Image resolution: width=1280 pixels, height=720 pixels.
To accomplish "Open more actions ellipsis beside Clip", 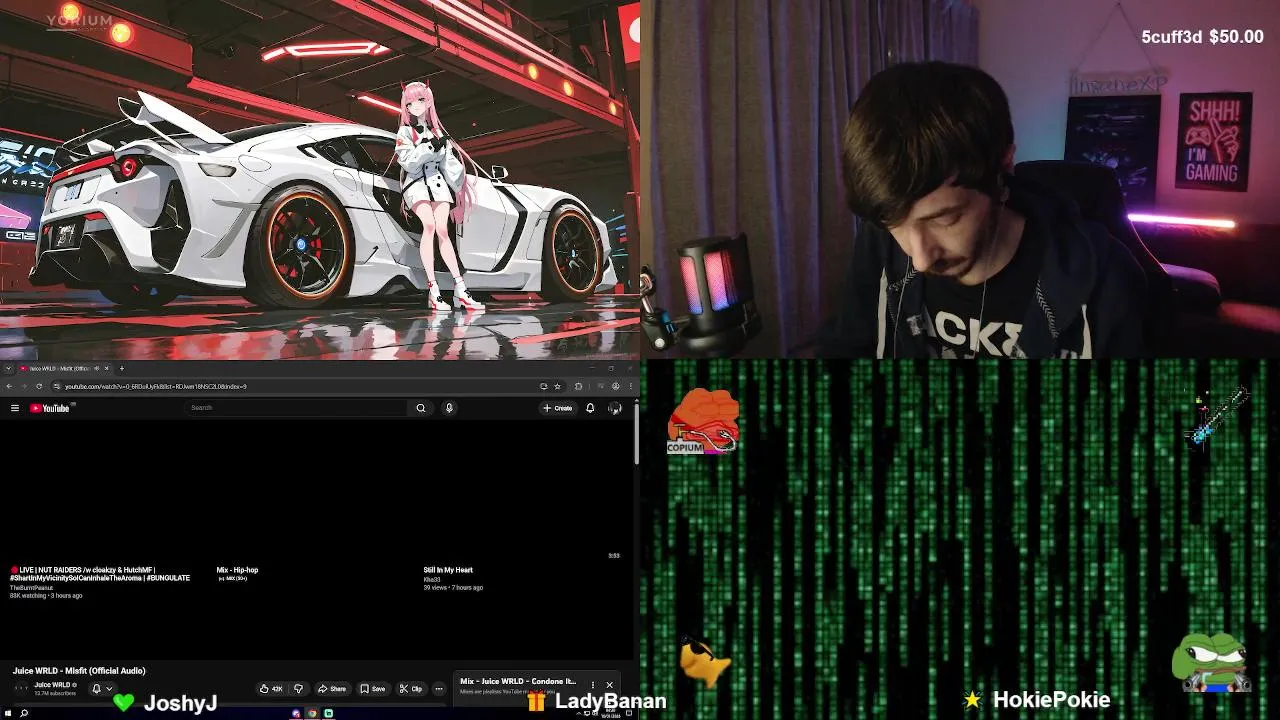I will 439,689.
